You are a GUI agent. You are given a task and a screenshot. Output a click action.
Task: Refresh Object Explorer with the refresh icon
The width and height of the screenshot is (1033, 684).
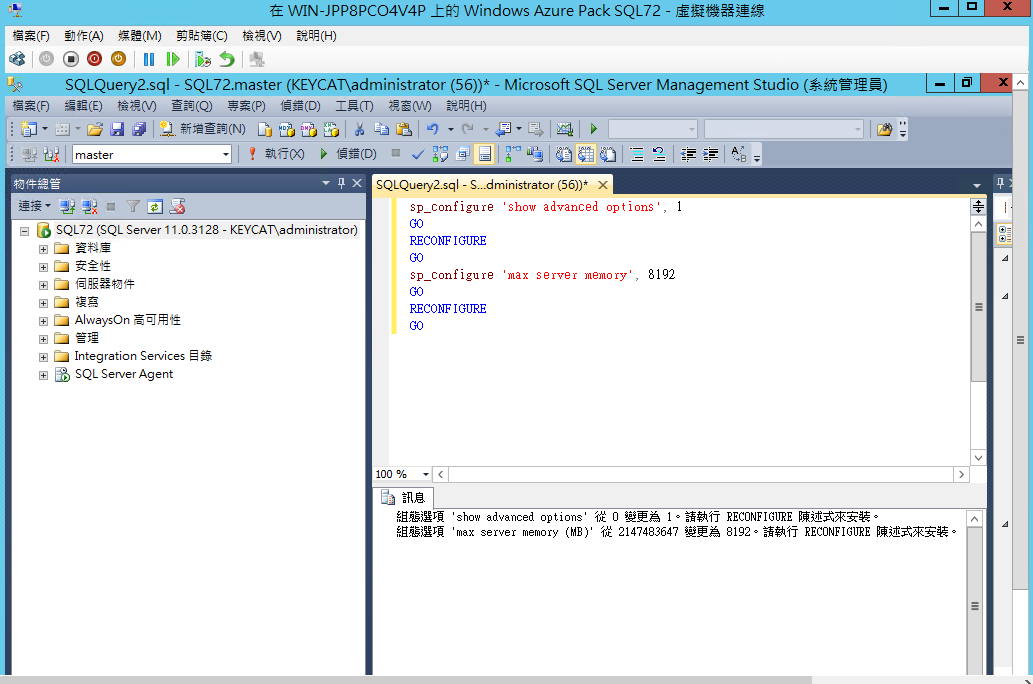point(155,207)
